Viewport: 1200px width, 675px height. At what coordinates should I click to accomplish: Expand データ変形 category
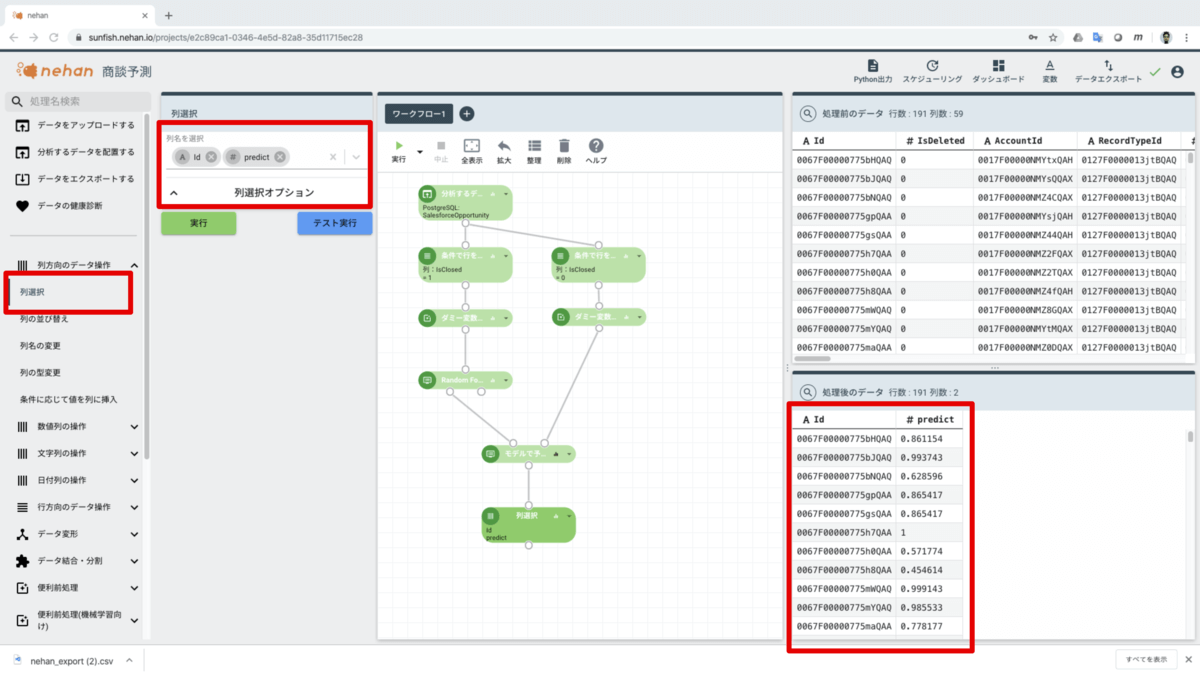[x=134, y=534]
